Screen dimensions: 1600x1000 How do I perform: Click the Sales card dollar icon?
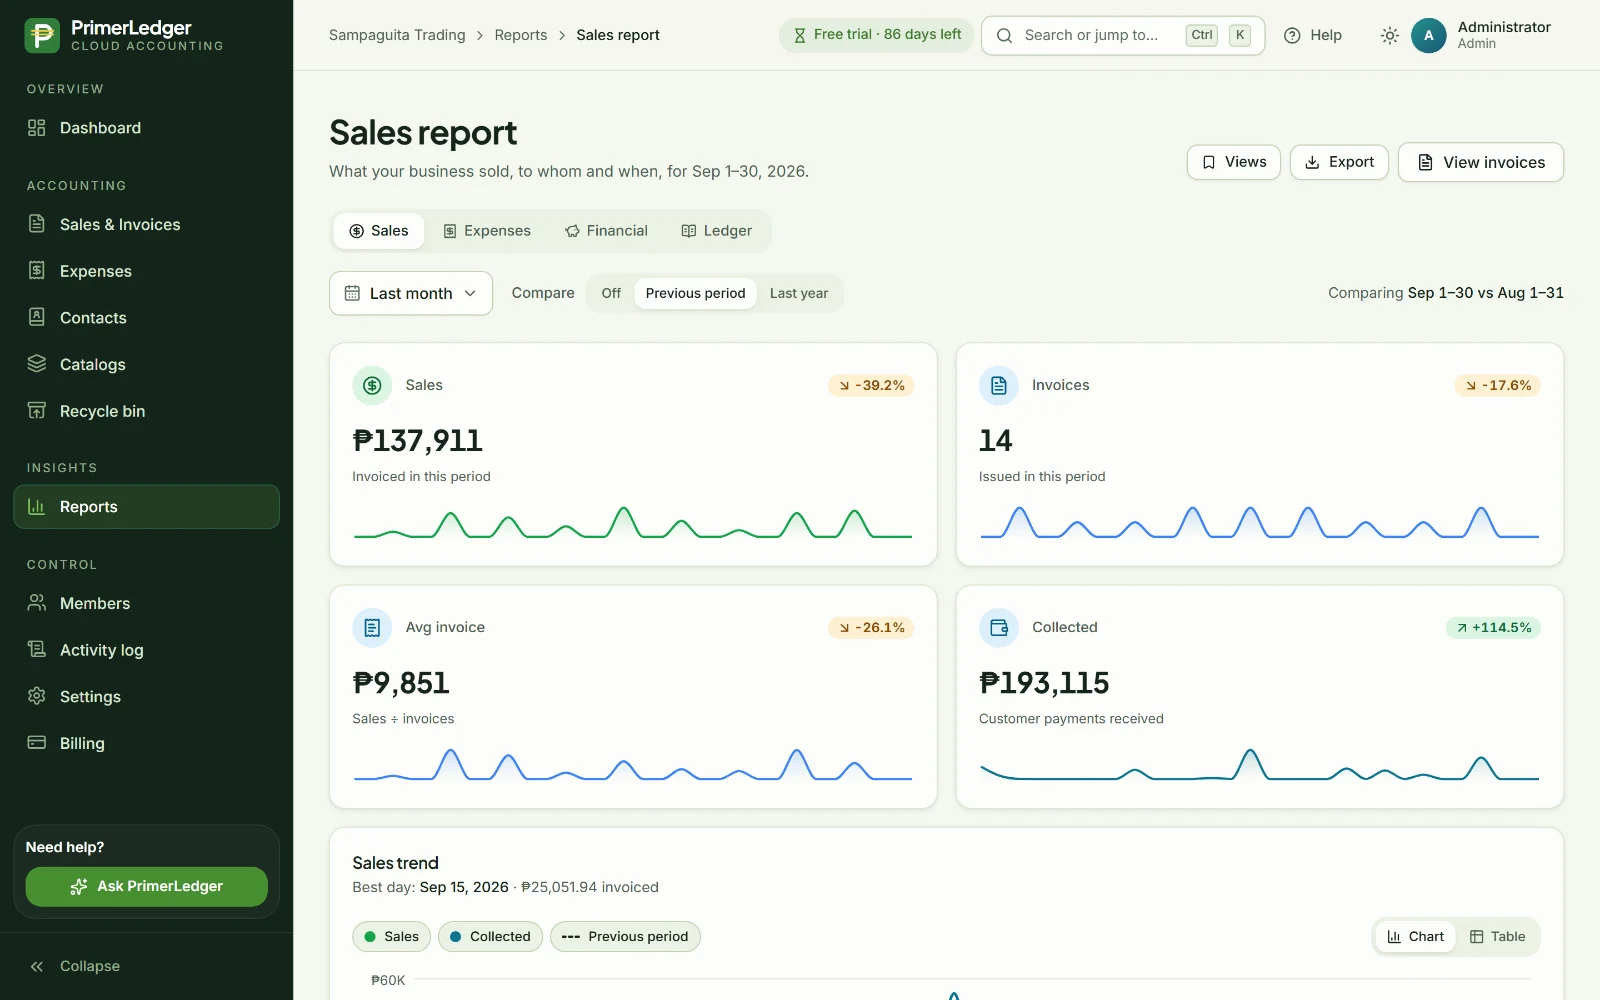[372, 385]
